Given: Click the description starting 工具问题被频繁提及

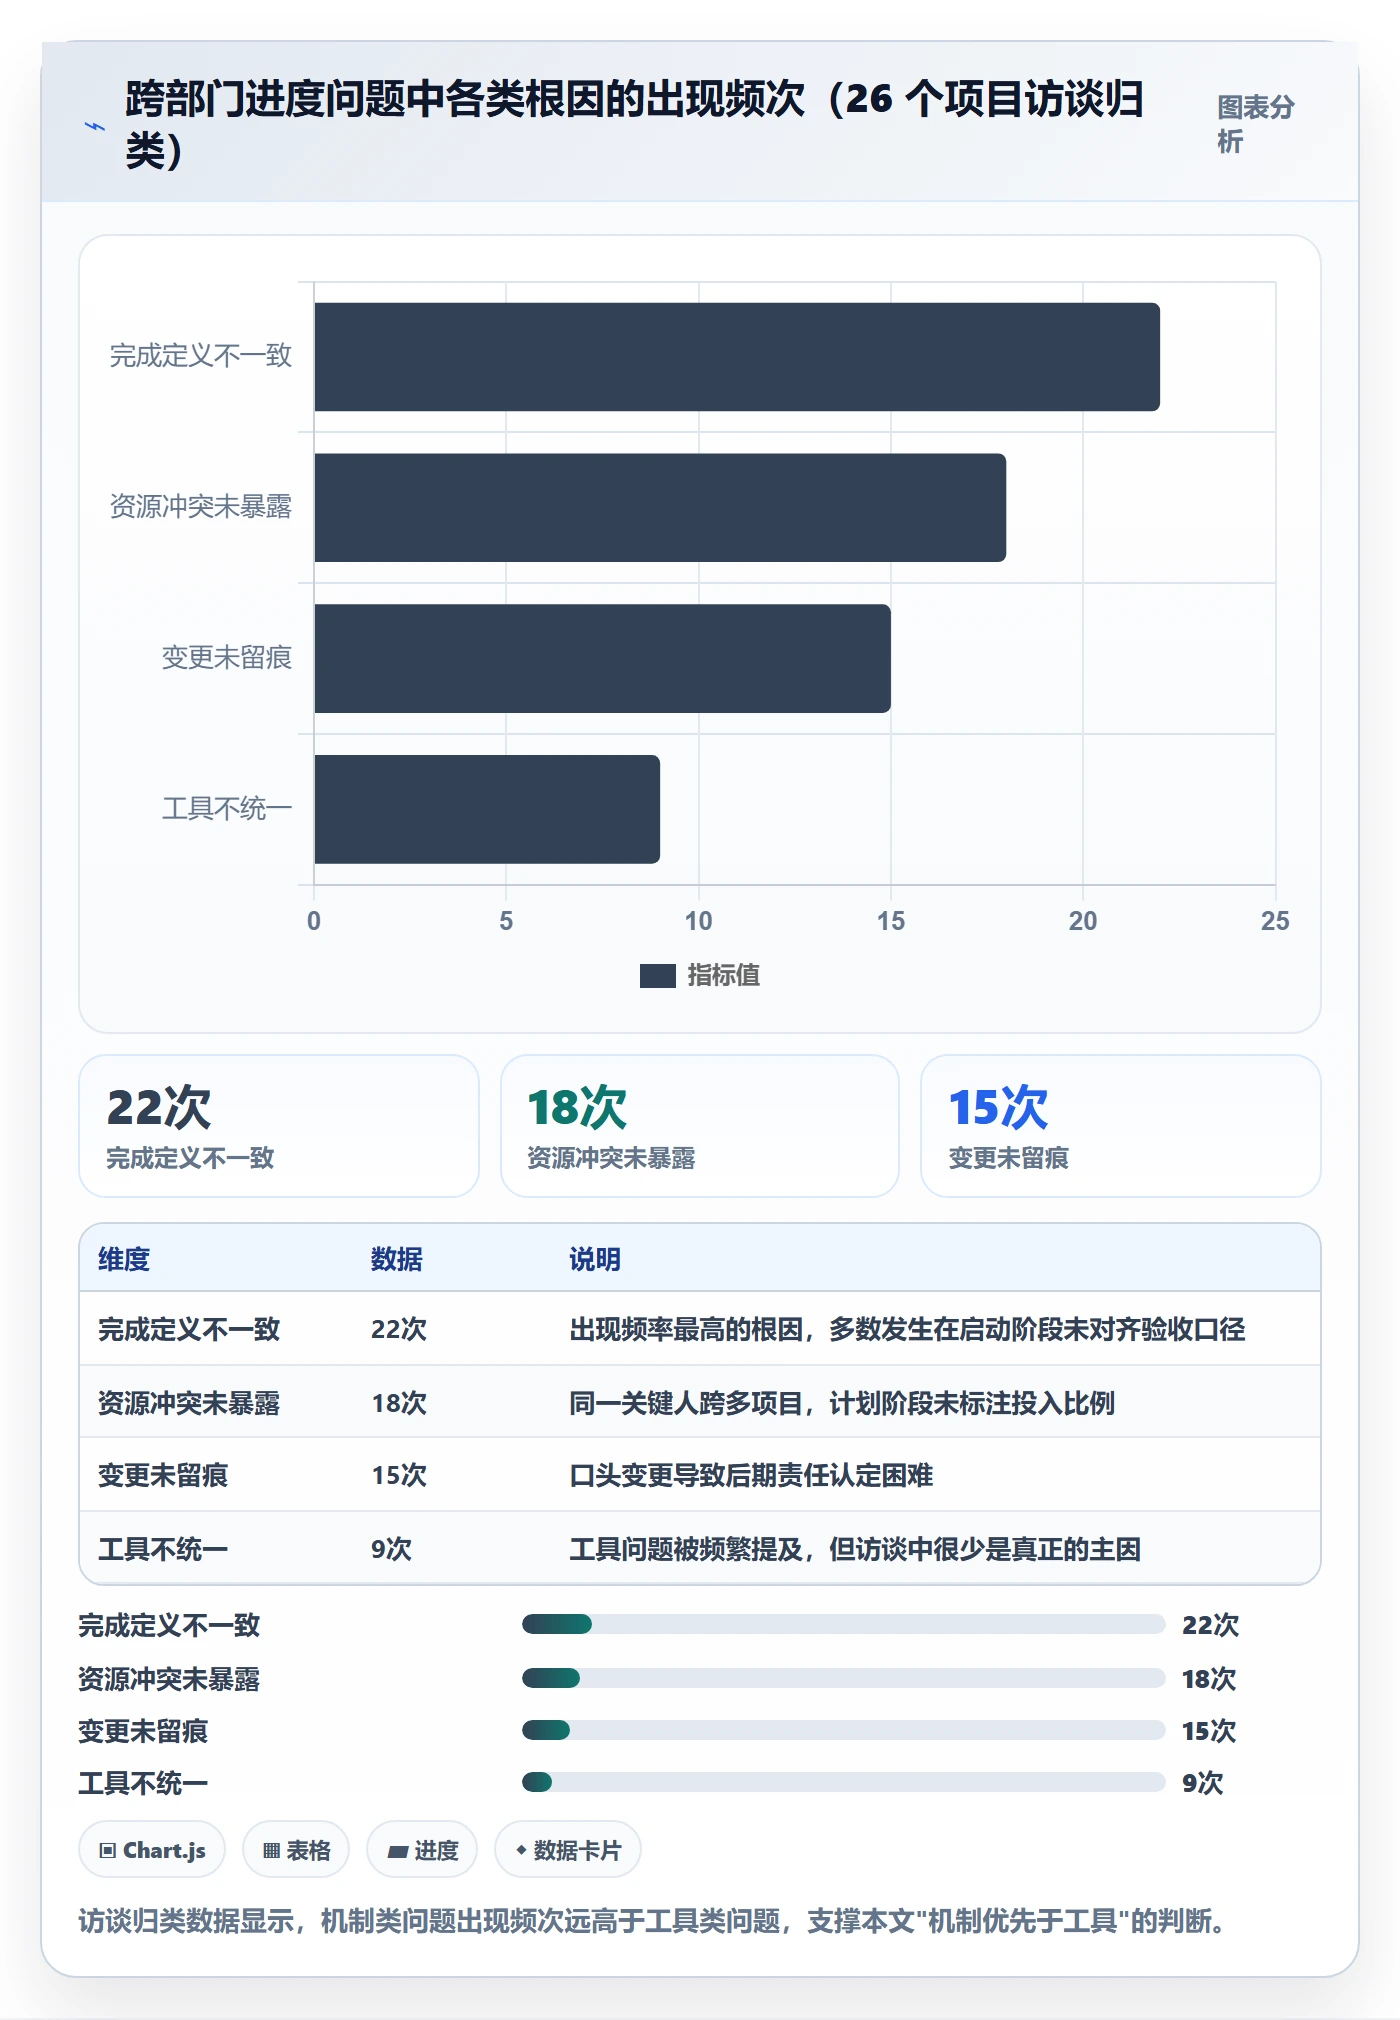Looking at the screenshot, I should 855,1549.
